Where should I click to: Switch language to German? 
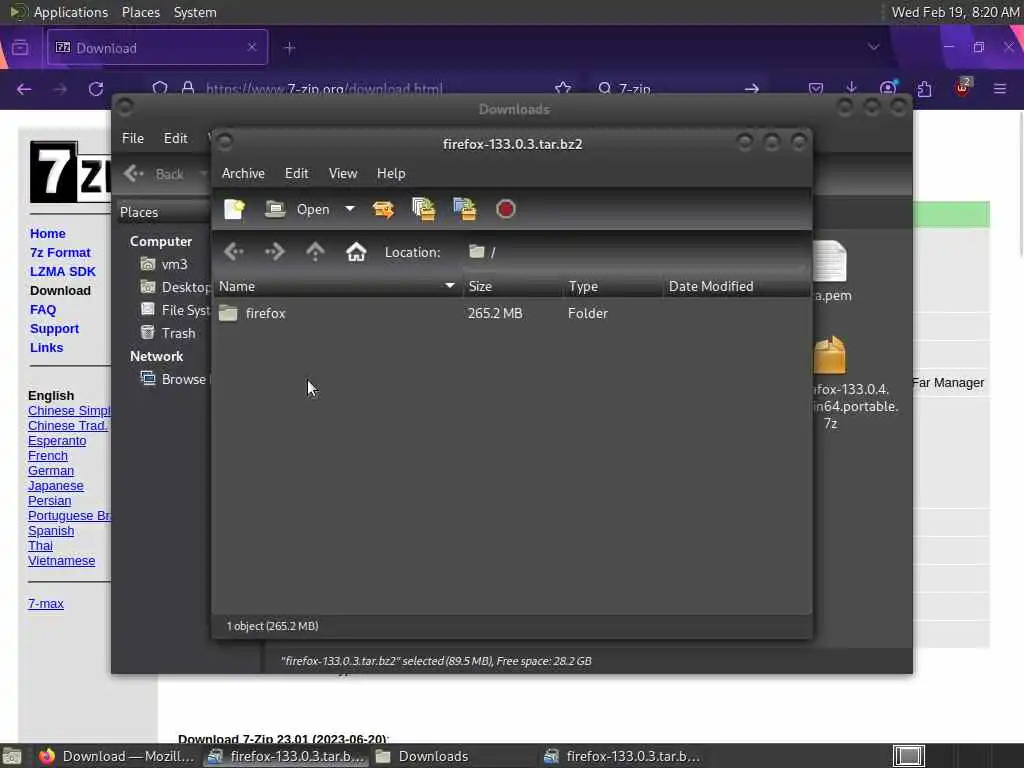pyautogui.click(x=51, y=471)
